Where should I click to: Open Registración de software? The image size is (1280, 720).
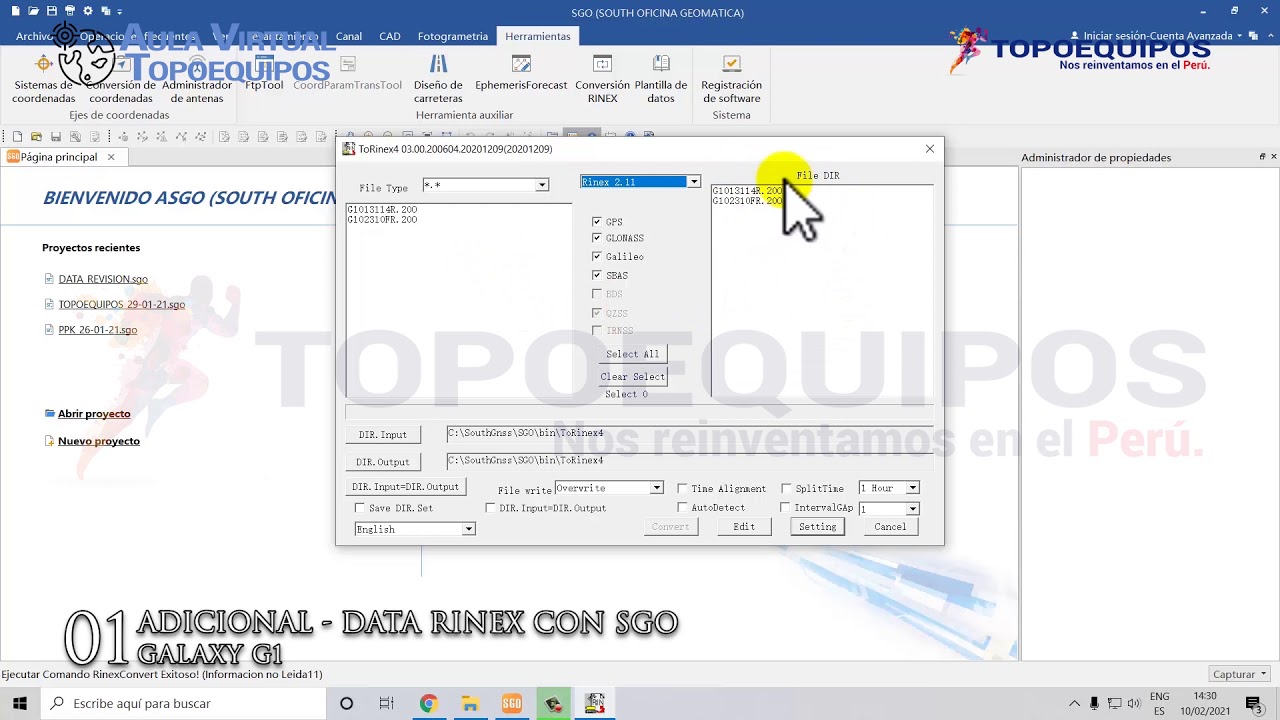pos(731,78)
